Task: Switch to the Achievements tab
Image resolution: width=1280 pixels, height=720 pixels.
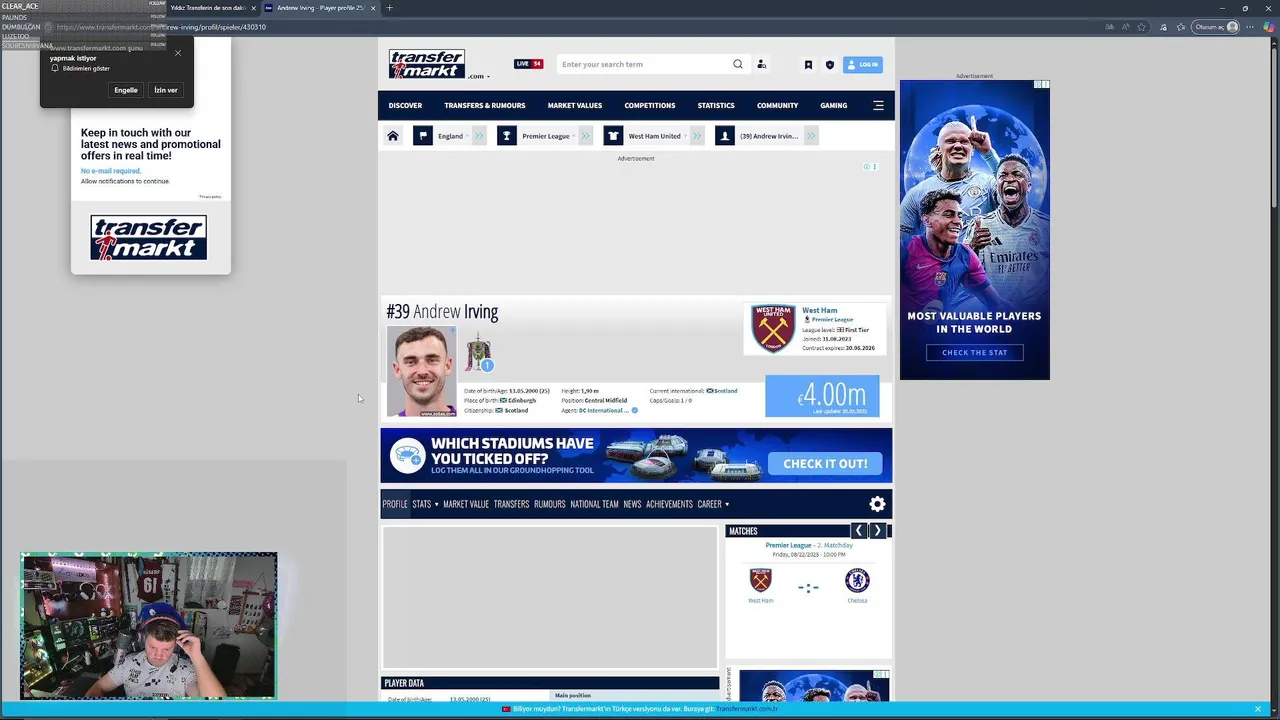Action: coord(669,504)
